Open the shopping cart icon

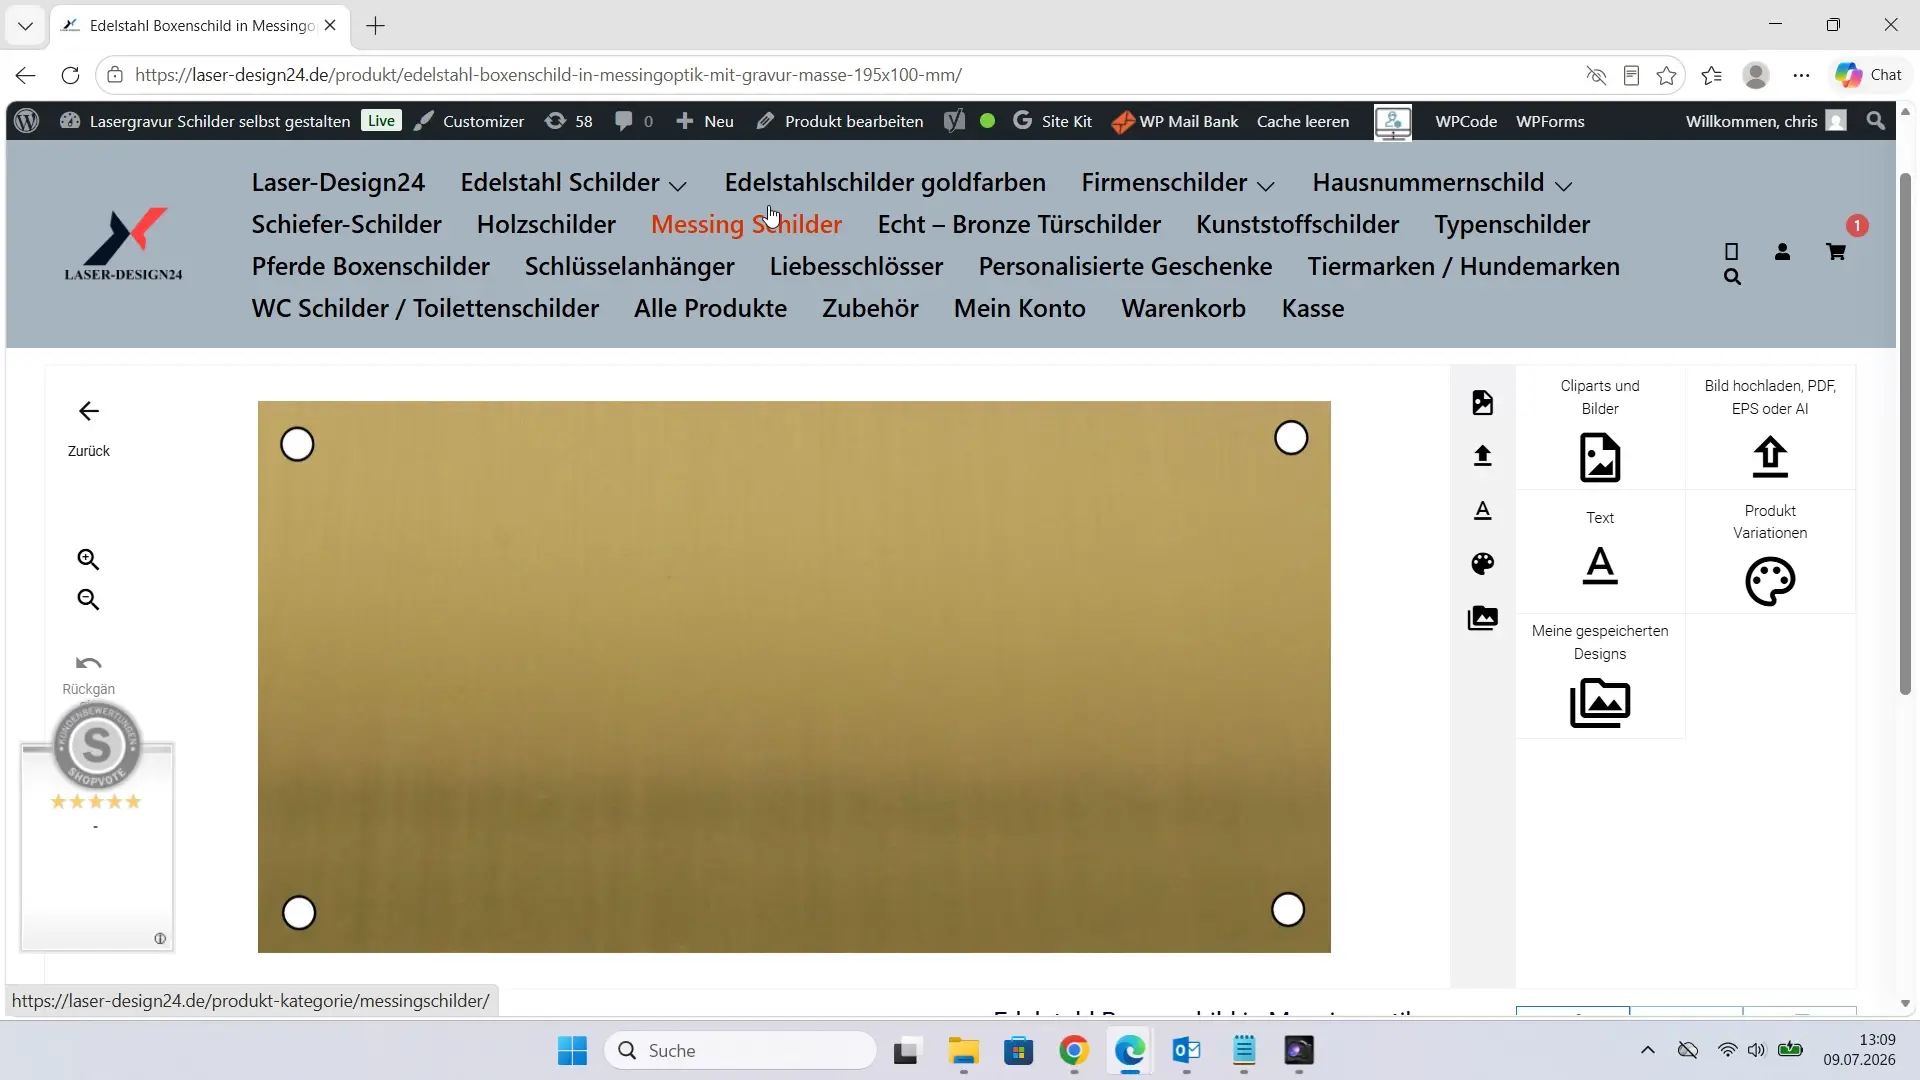point(1835,251)
